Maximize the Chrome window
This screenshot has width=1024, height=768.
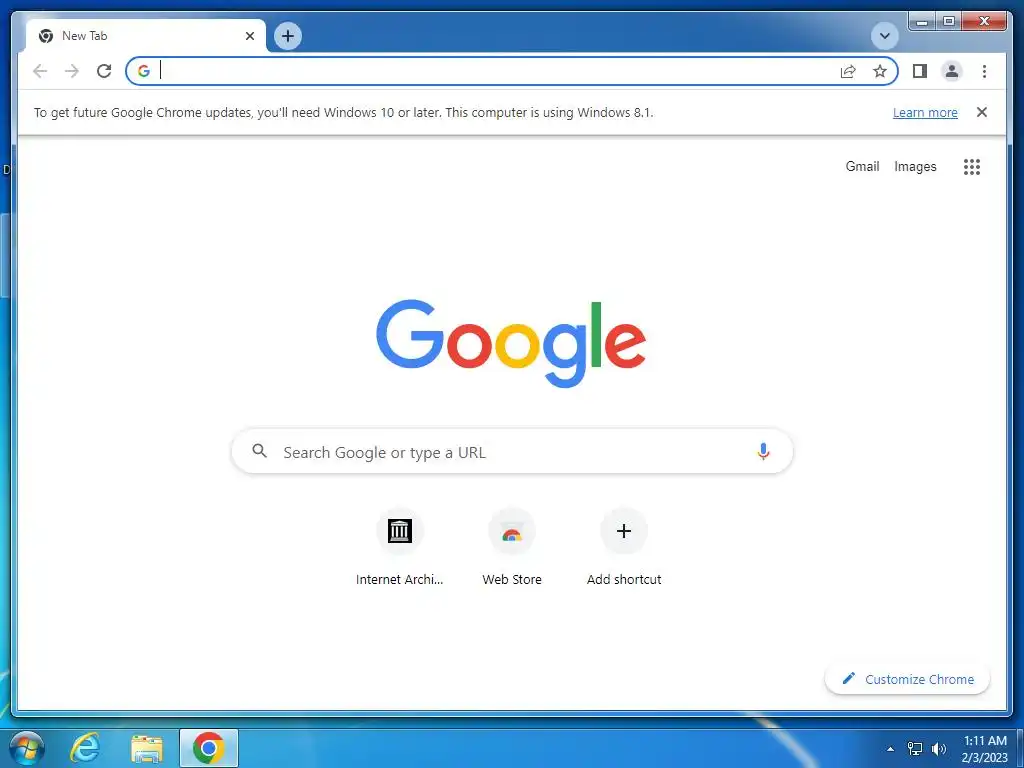[949, 22]
